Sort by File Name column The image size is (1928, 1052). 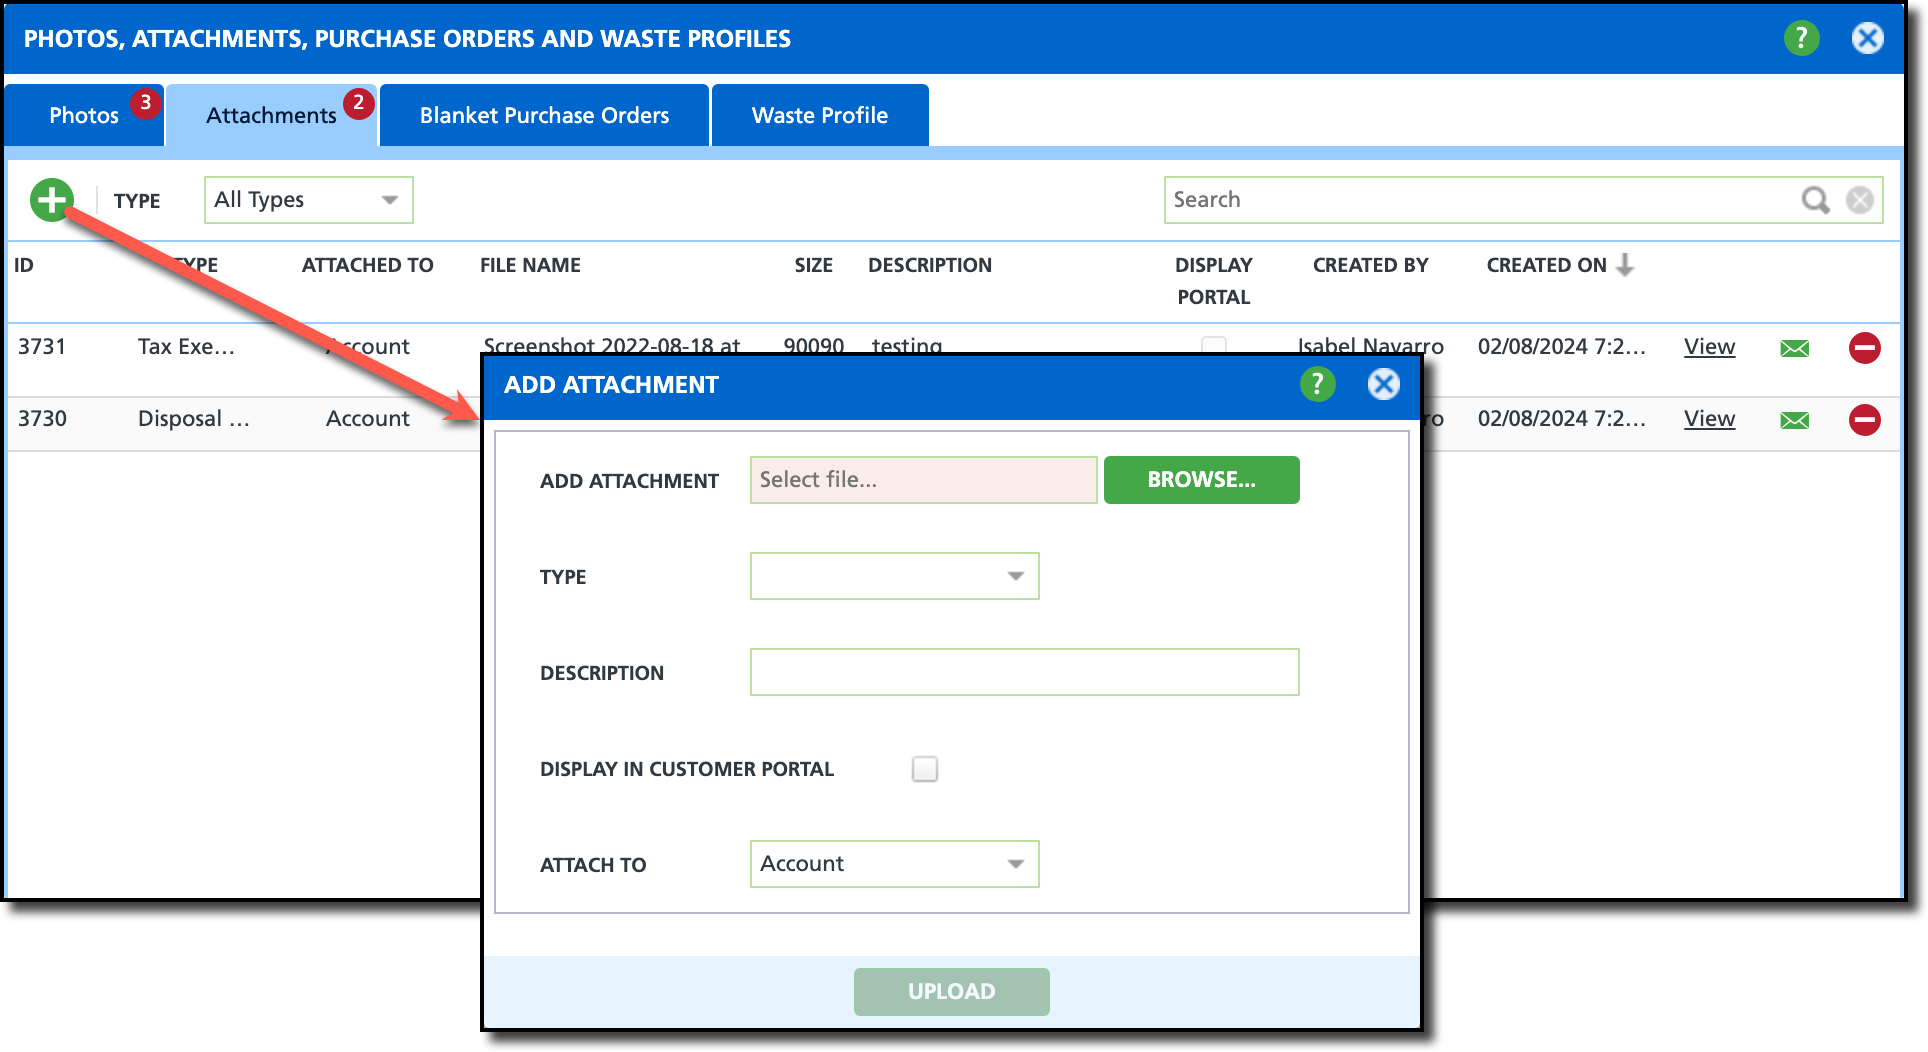click(x=530, y=265)
